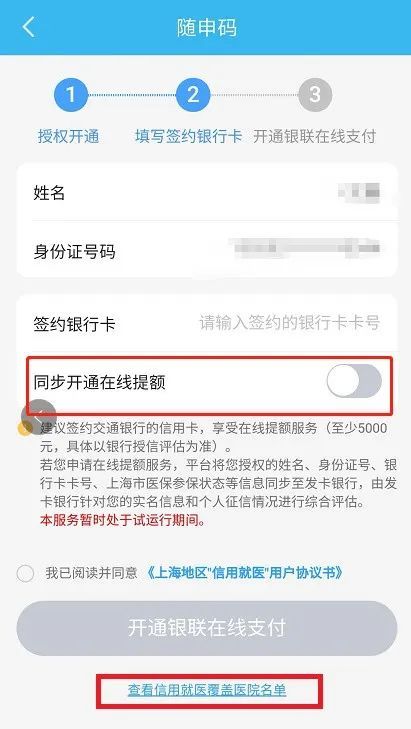Tap the 姓名 row

click(207, 192)
